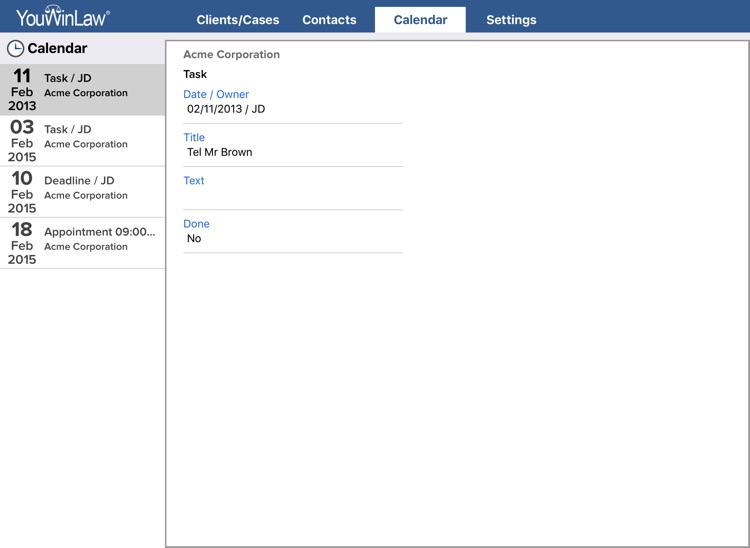The height and width of the screenshot is (548, 750).
Task: Select the 11 Feb 2013 Task entry
Action: [x=82, y=90]
